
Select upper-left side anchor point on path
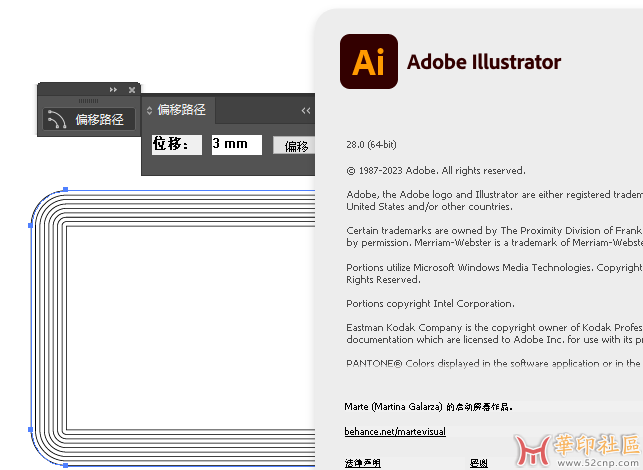pyautogui.click(x=30, y=225)
